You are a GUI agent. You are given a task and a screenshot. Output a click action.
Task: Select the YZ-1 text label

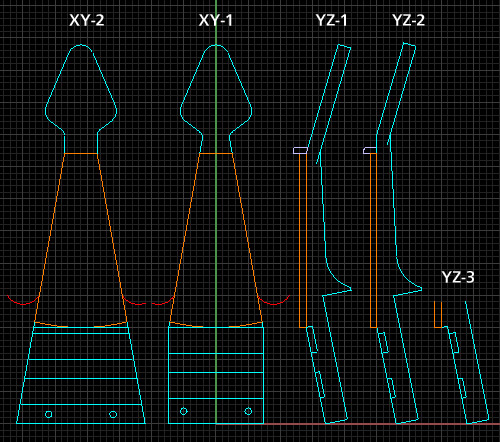tap(331, 20)
